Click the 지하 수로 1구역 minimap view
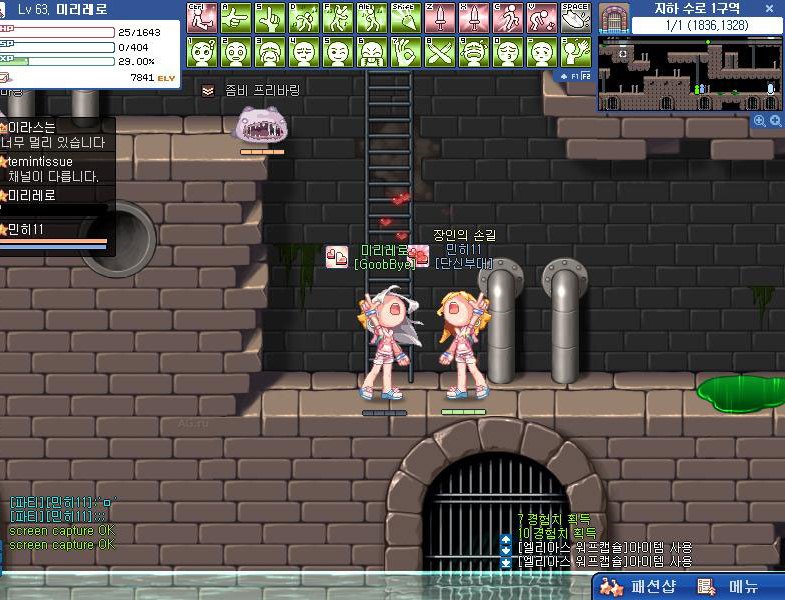 (x=690, y=75)
